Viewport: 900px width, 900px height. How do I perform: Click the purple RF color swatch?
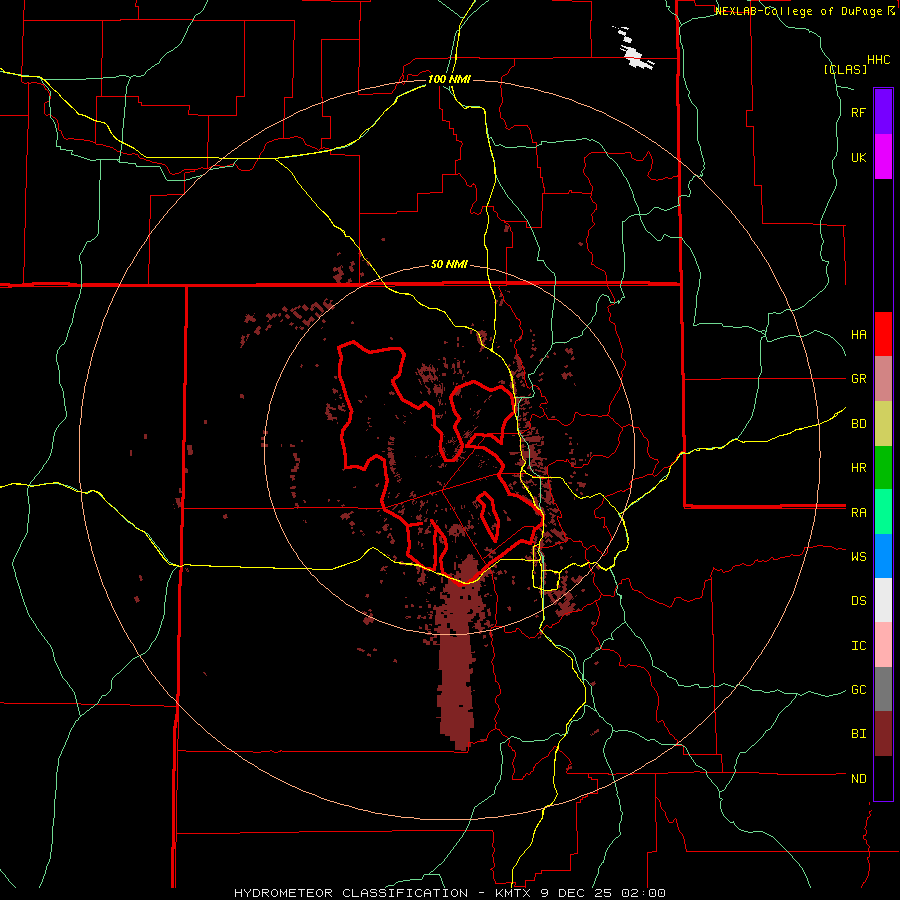(883, 111)
